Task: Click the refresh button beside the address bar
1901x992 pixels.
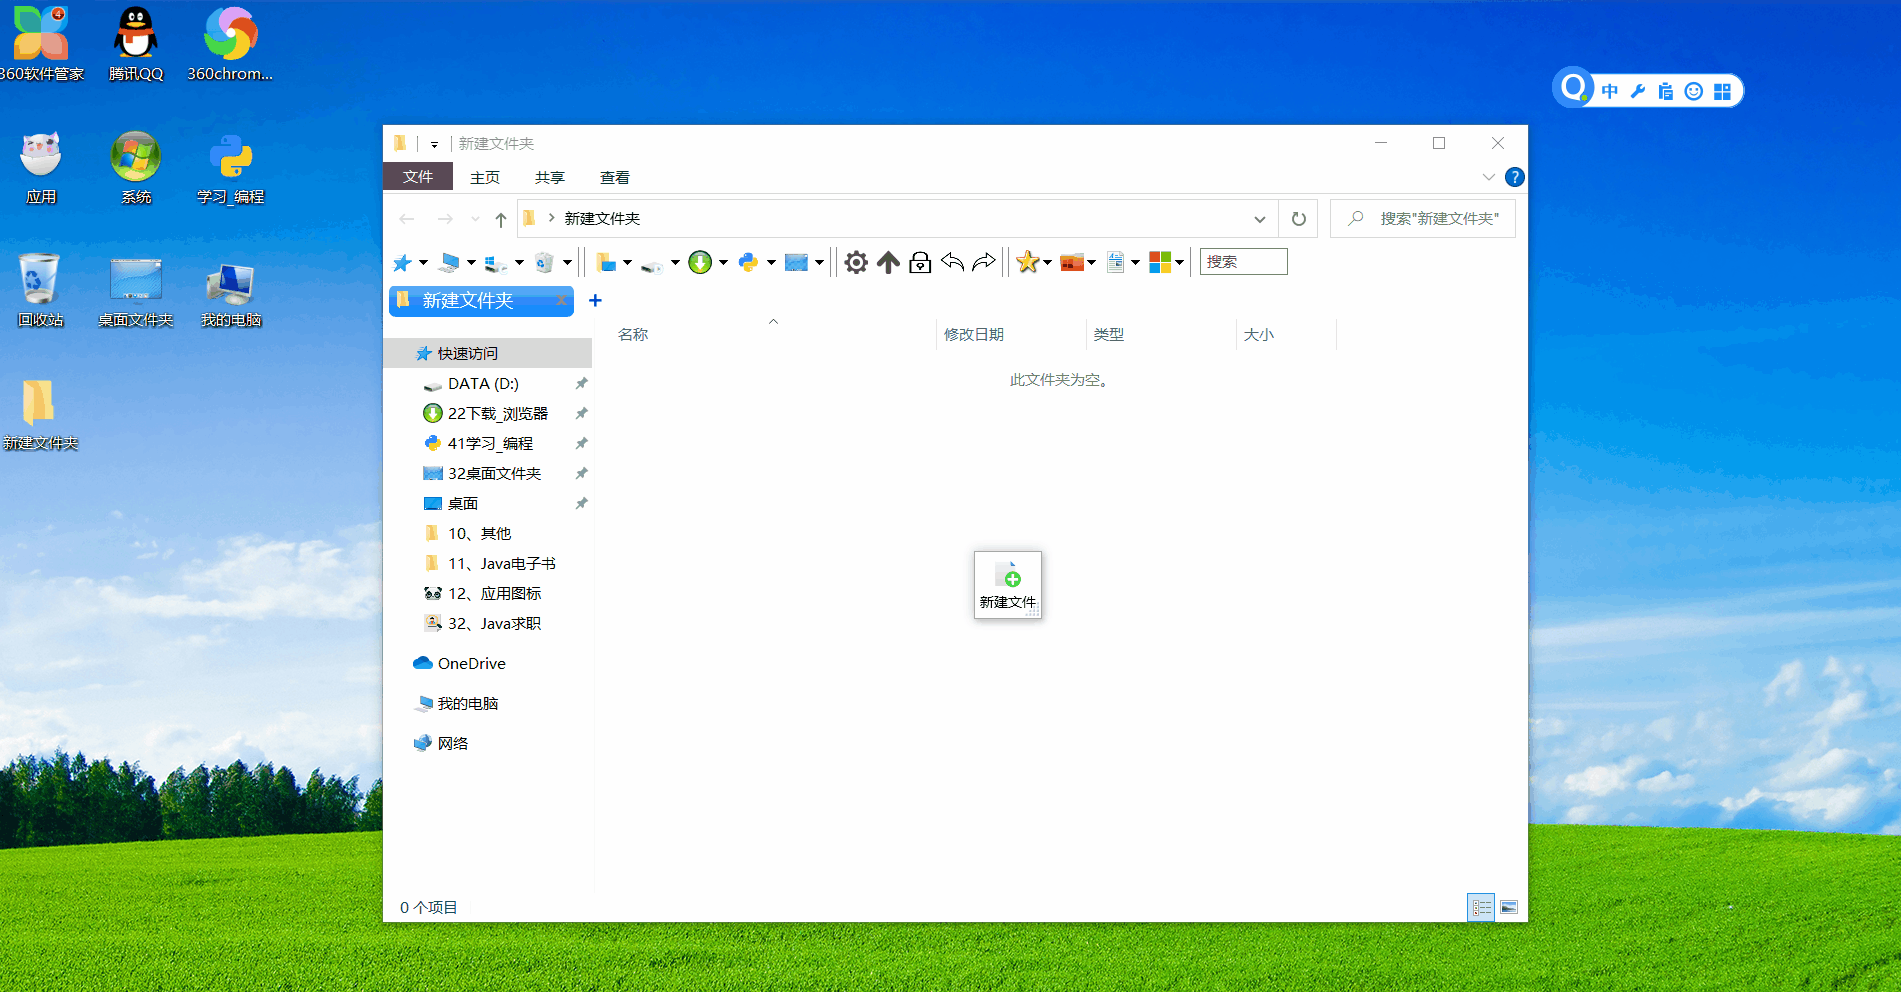Action: coord(1297,218)
